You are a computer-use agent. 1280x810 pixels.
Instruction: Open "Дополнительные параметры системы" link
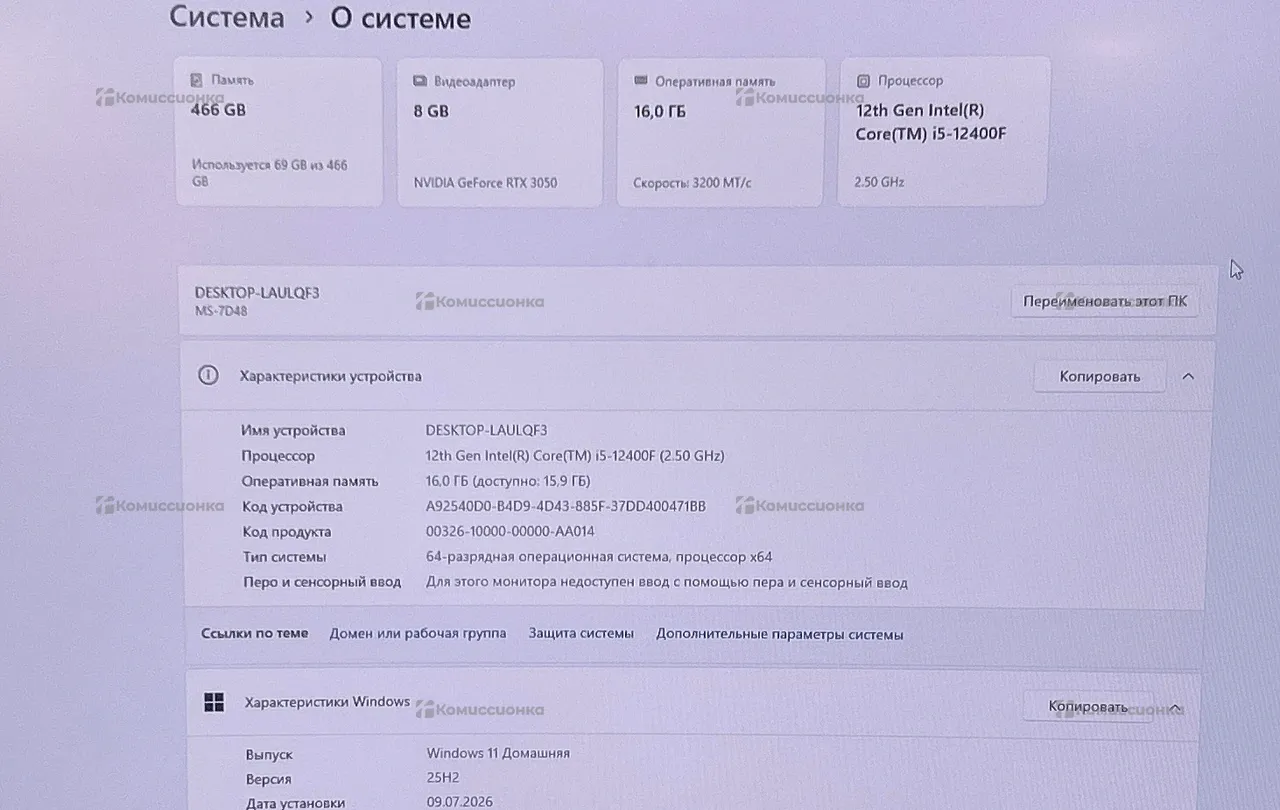point(780,635)
